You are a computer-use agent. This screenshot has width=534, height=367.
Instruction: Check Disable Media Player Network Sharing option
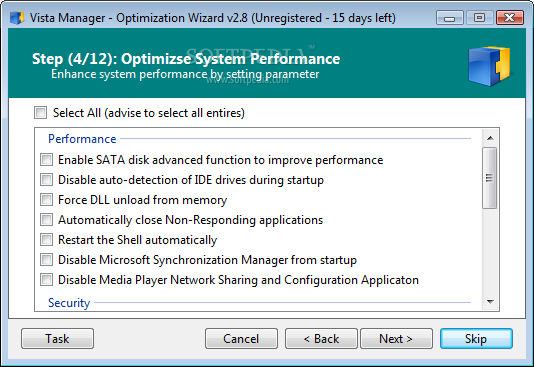46,280
